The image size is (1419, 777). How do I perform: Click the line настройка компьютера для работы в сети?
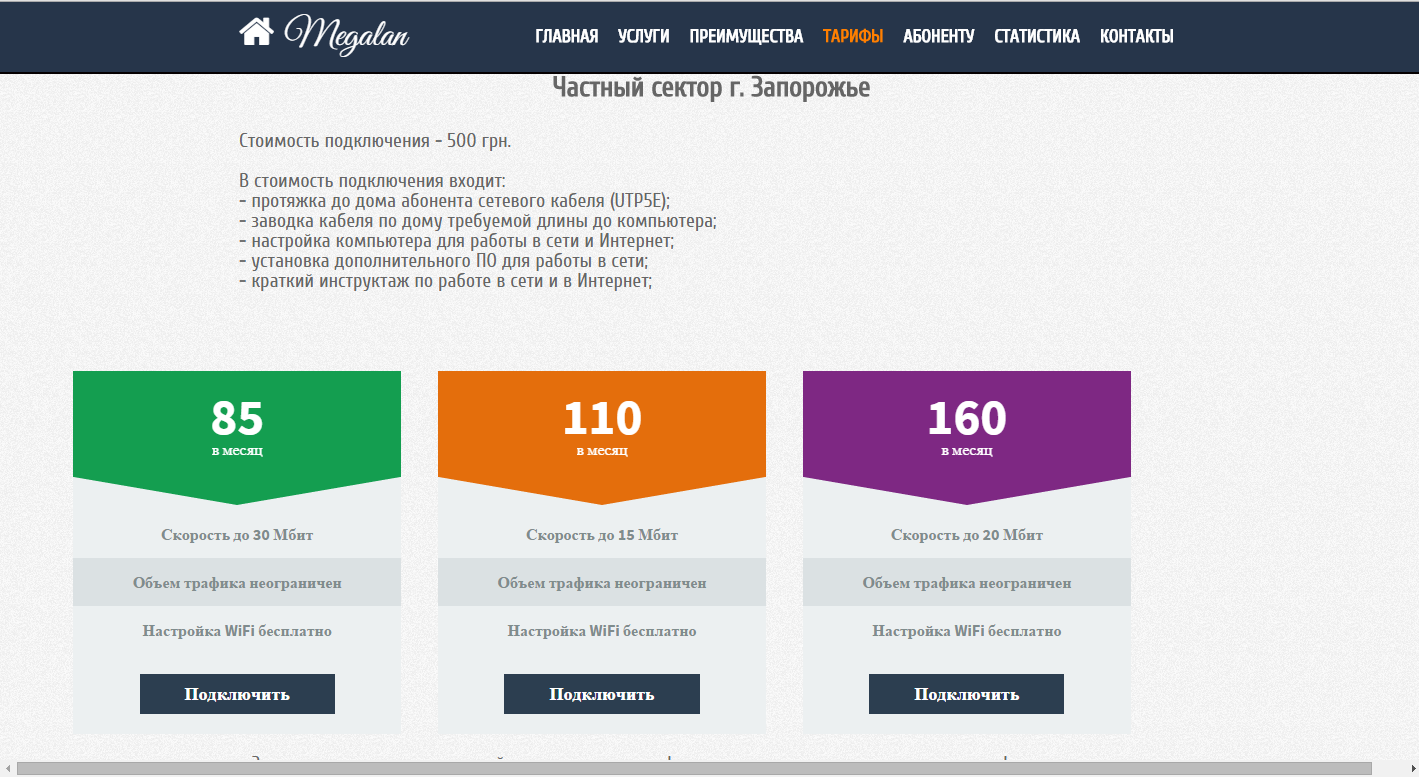[x=458, y=241]
